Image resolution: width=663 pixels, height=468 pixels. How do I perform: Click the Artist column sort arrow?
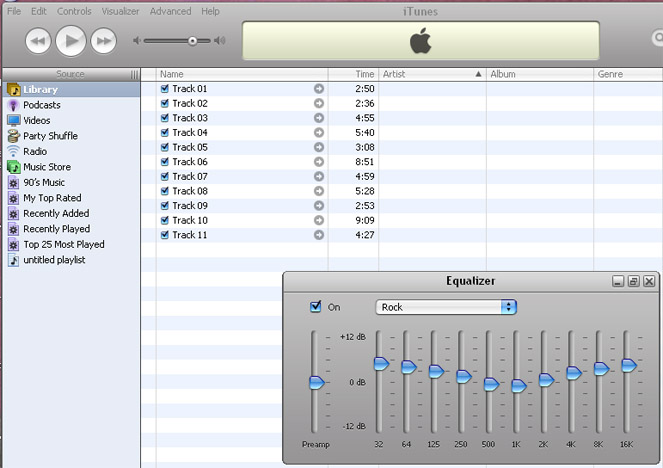(x=477, y=74)
